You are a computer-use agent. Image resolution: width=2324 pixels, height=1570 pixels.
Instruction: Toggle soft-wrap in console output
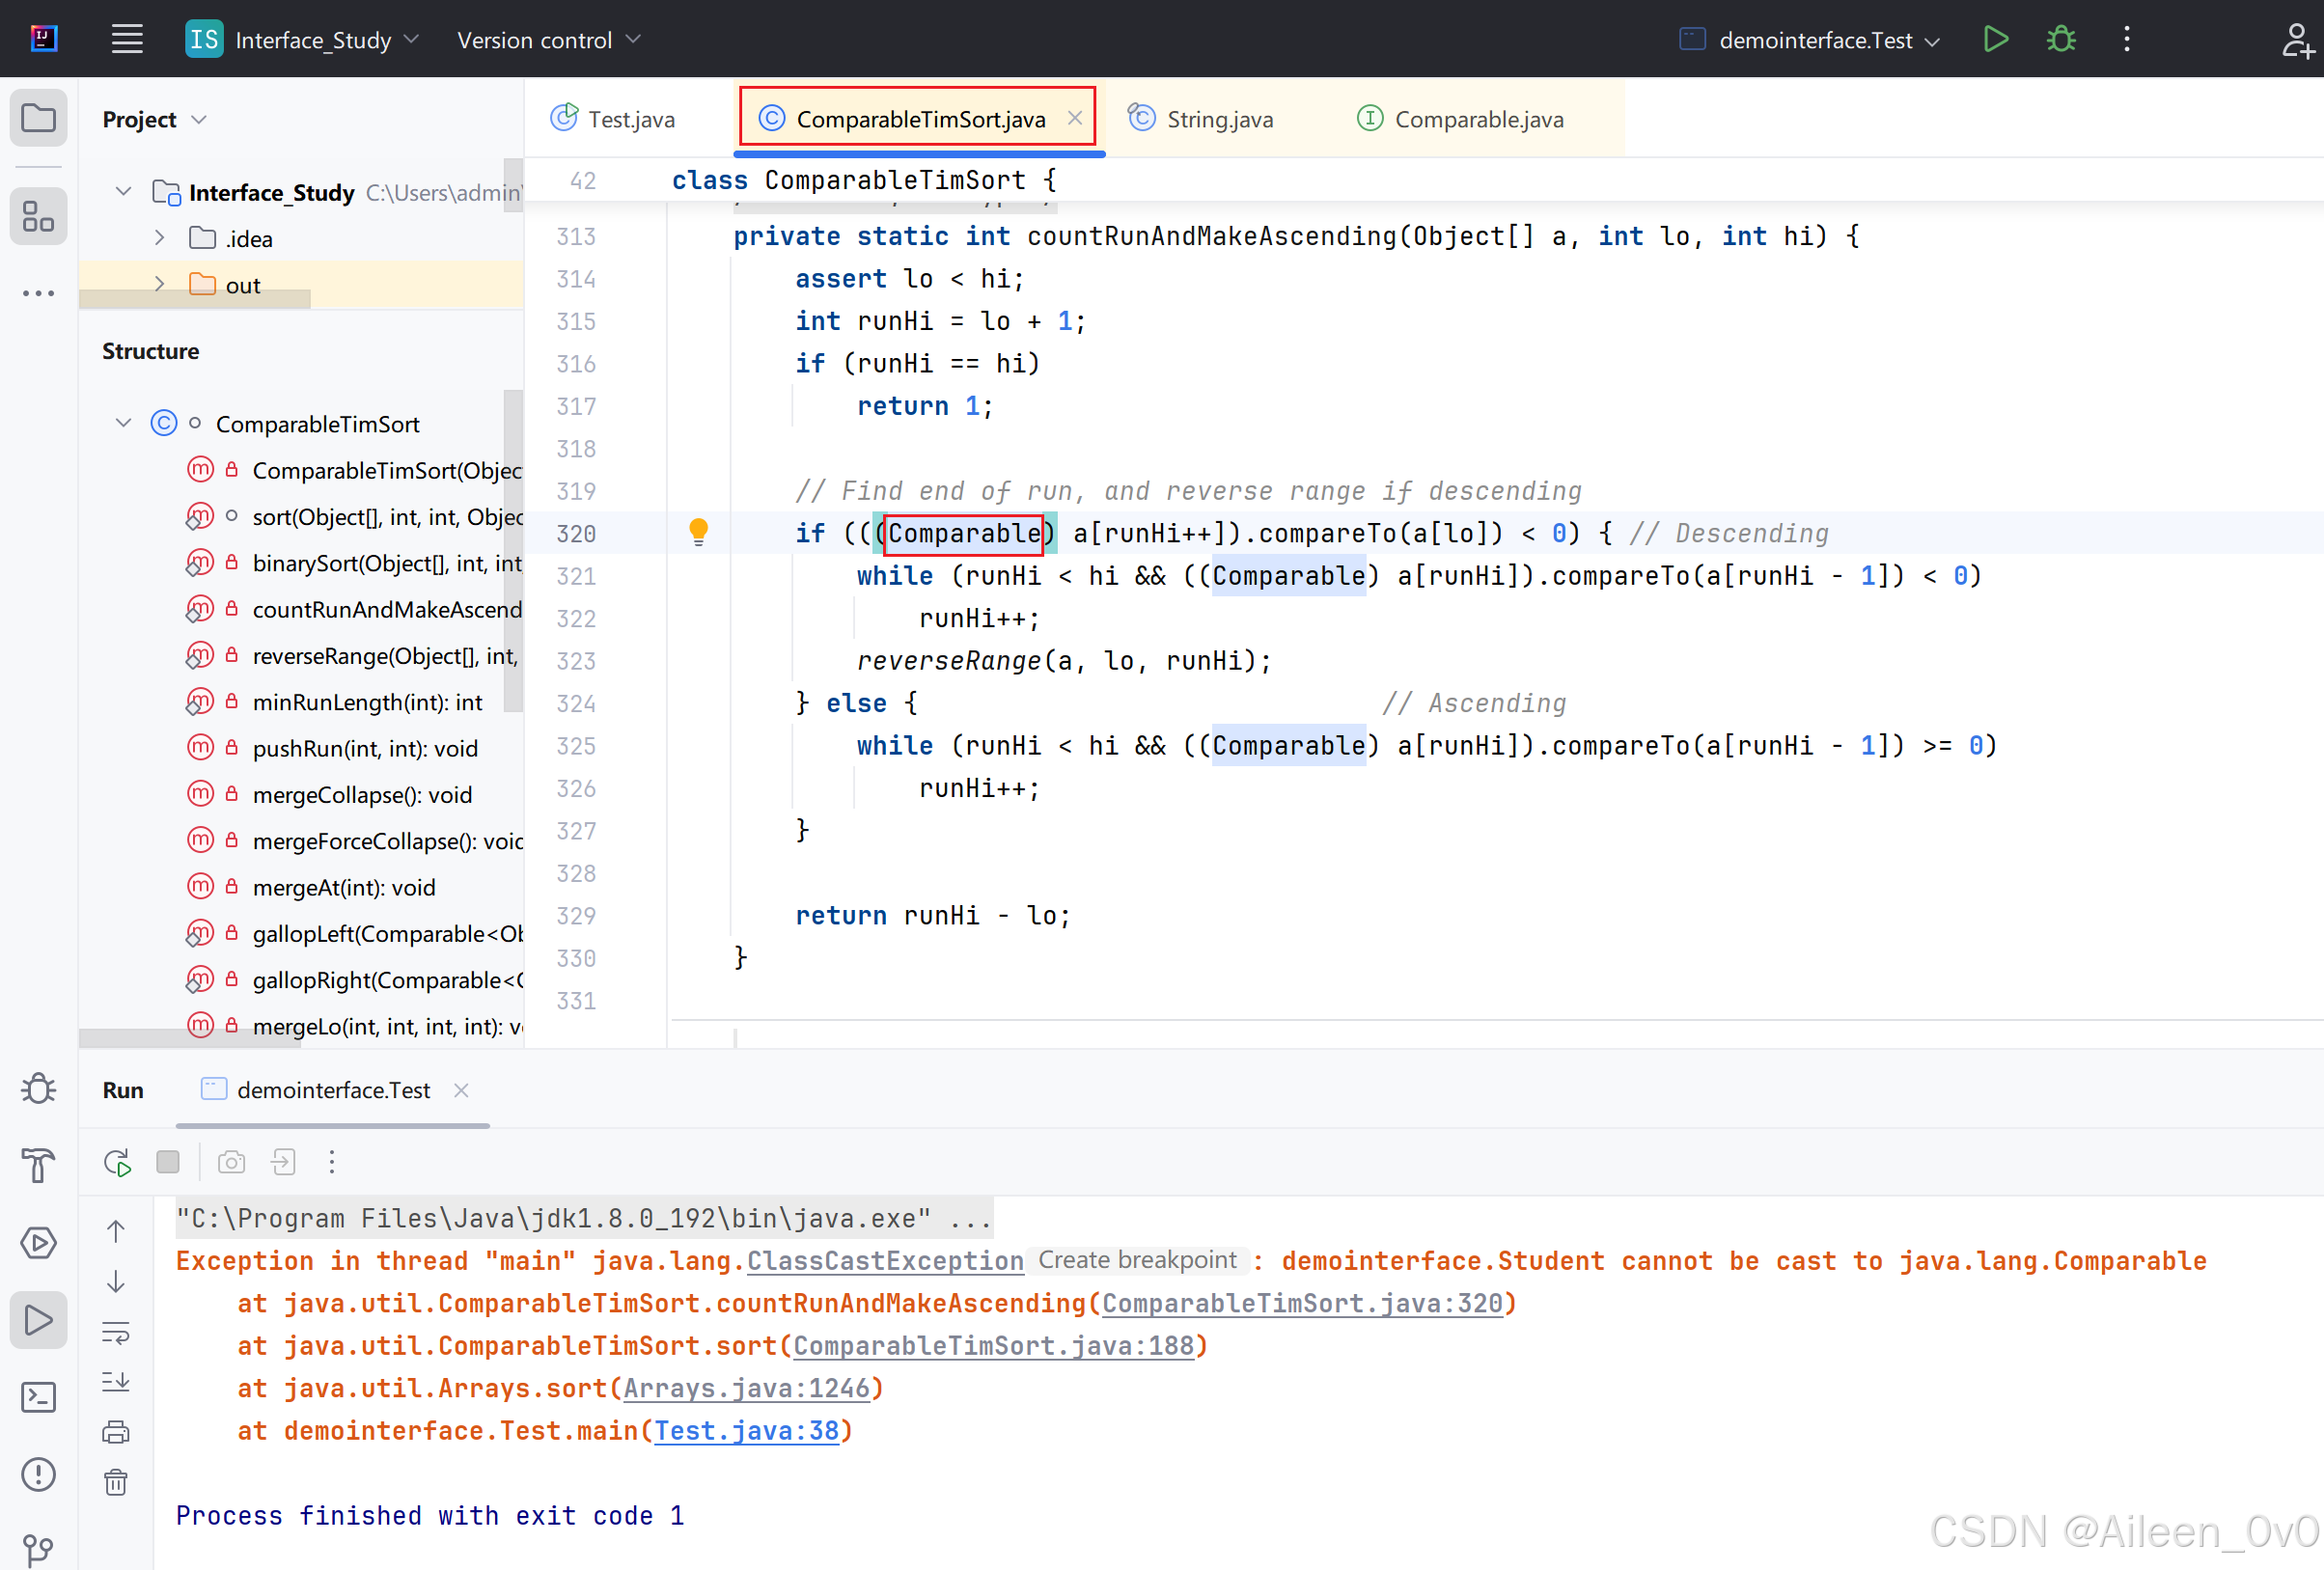click(116, 1333)
